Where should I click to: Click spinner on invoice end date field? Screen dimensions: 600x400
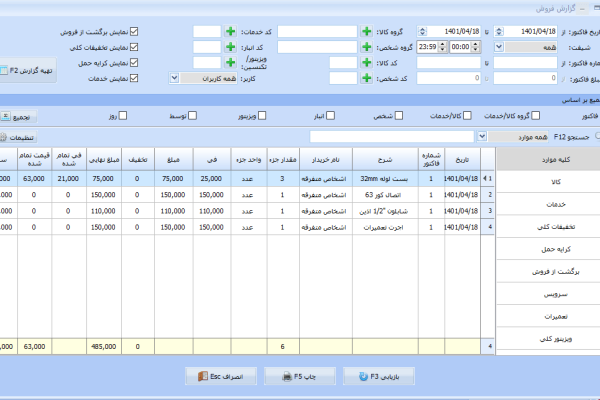422,31
